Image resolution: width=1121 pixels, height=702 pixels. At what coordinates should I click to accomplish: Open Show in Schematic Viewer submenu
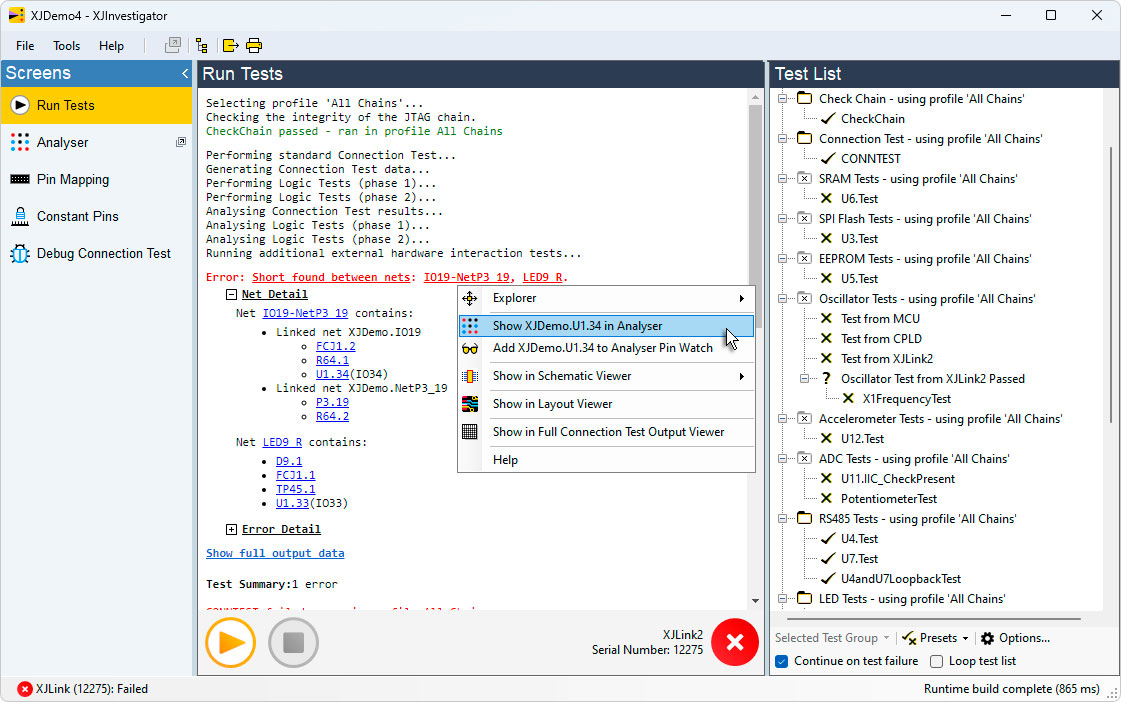click(x=606, y=376)
